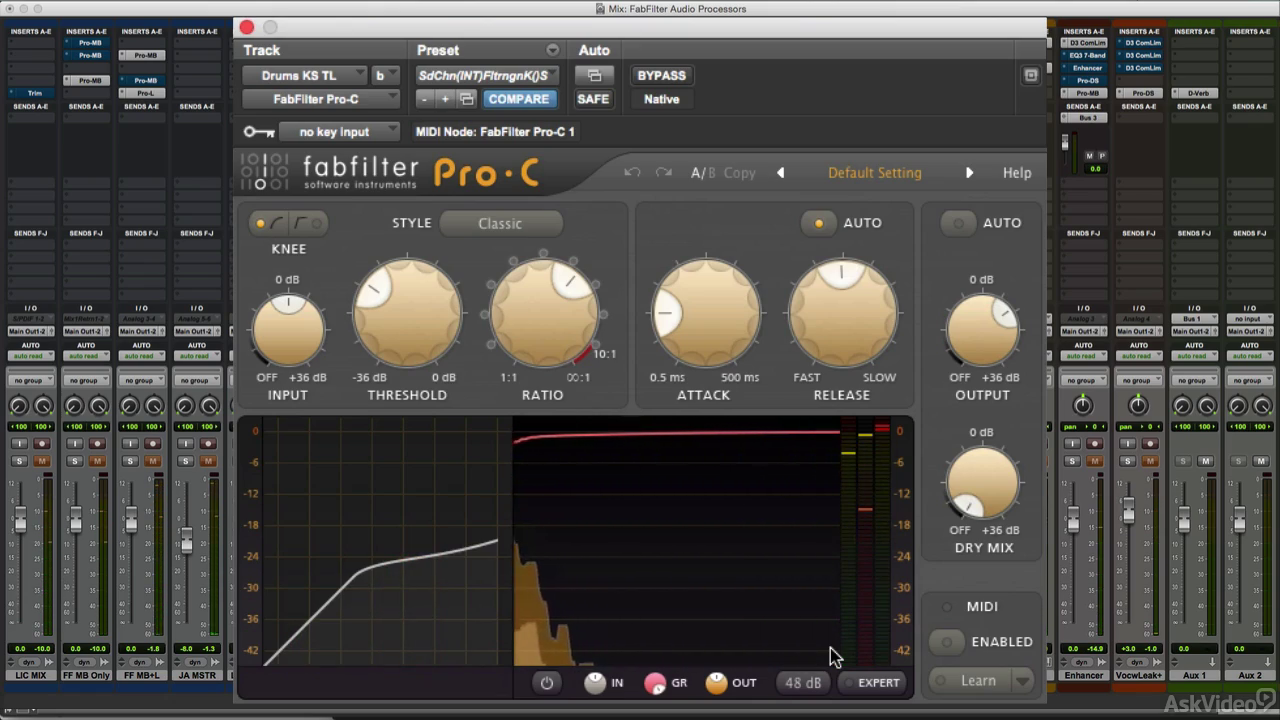The height and width of the screenshot is (720, 1280).
Task: Click the OUT meter level knob
Action: pyautogui.click(x=716, y=683)
